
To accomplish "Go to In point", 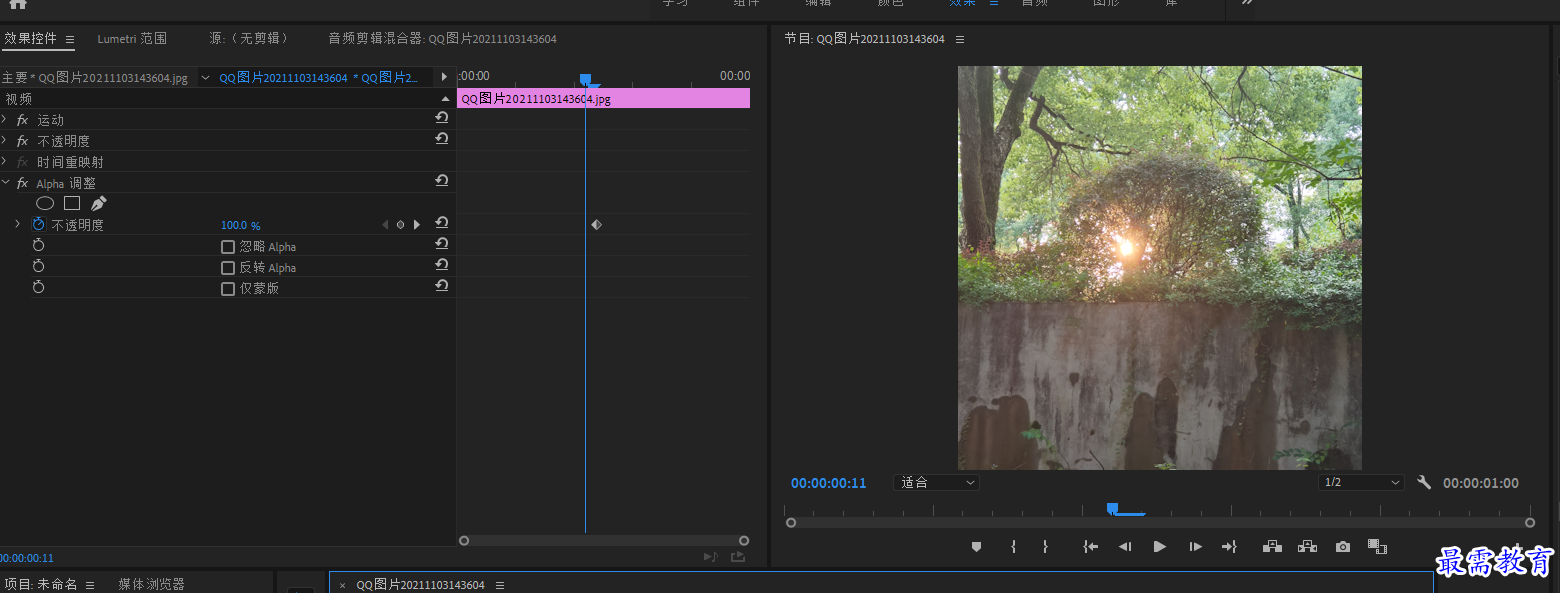I will 1091,547.
